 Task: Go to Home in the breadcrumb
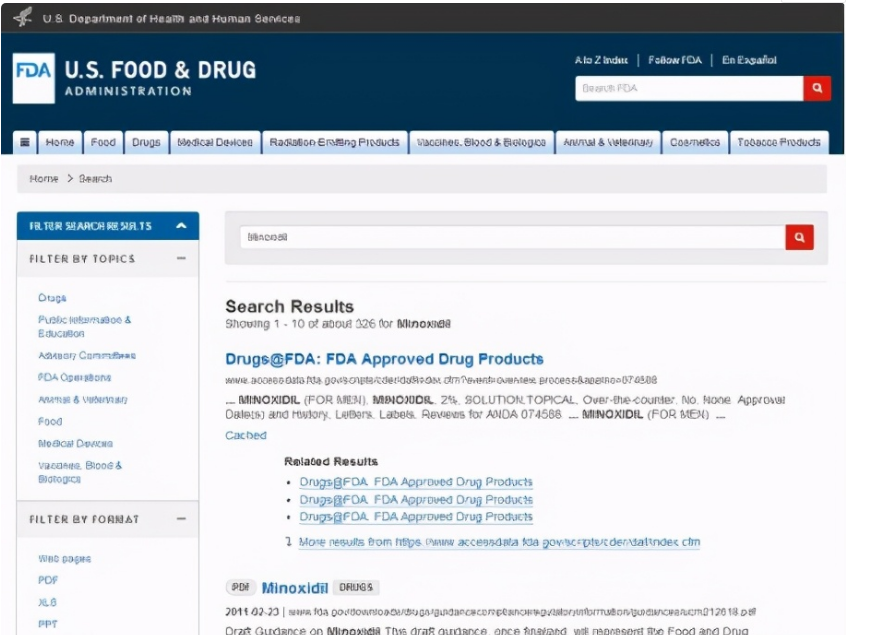(44, 179)
